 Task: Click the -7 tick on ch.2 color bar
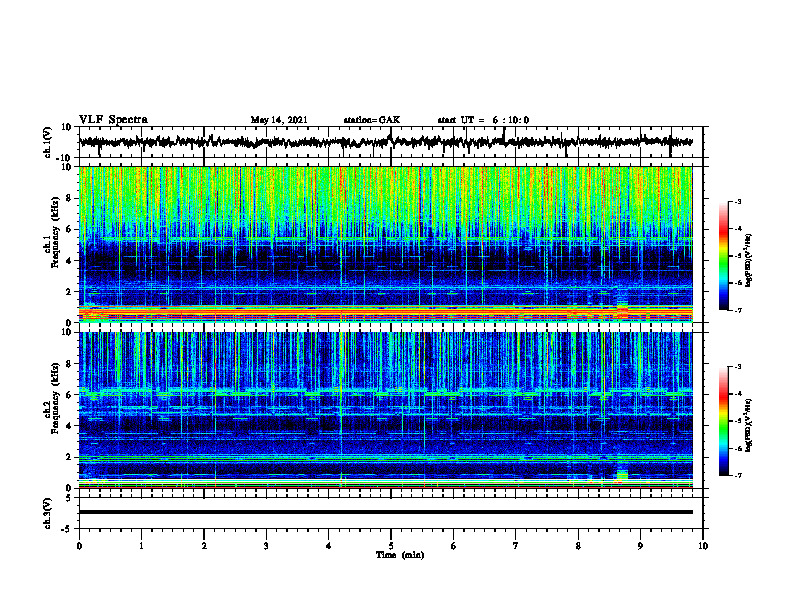pos(738,475)
